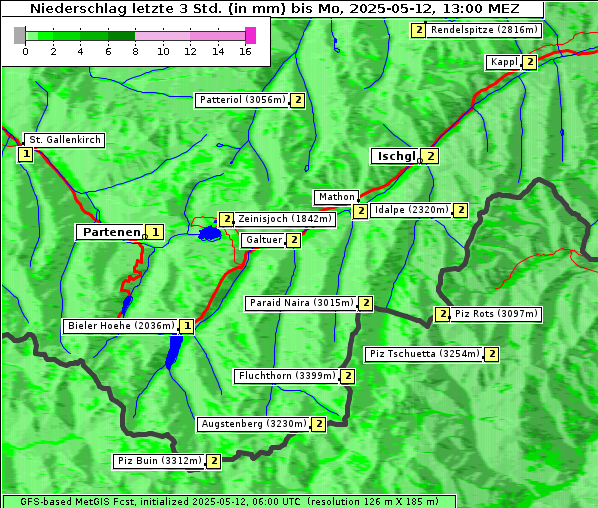Click the Kappl location label
The image size is (598, 508).
[503, 62]
